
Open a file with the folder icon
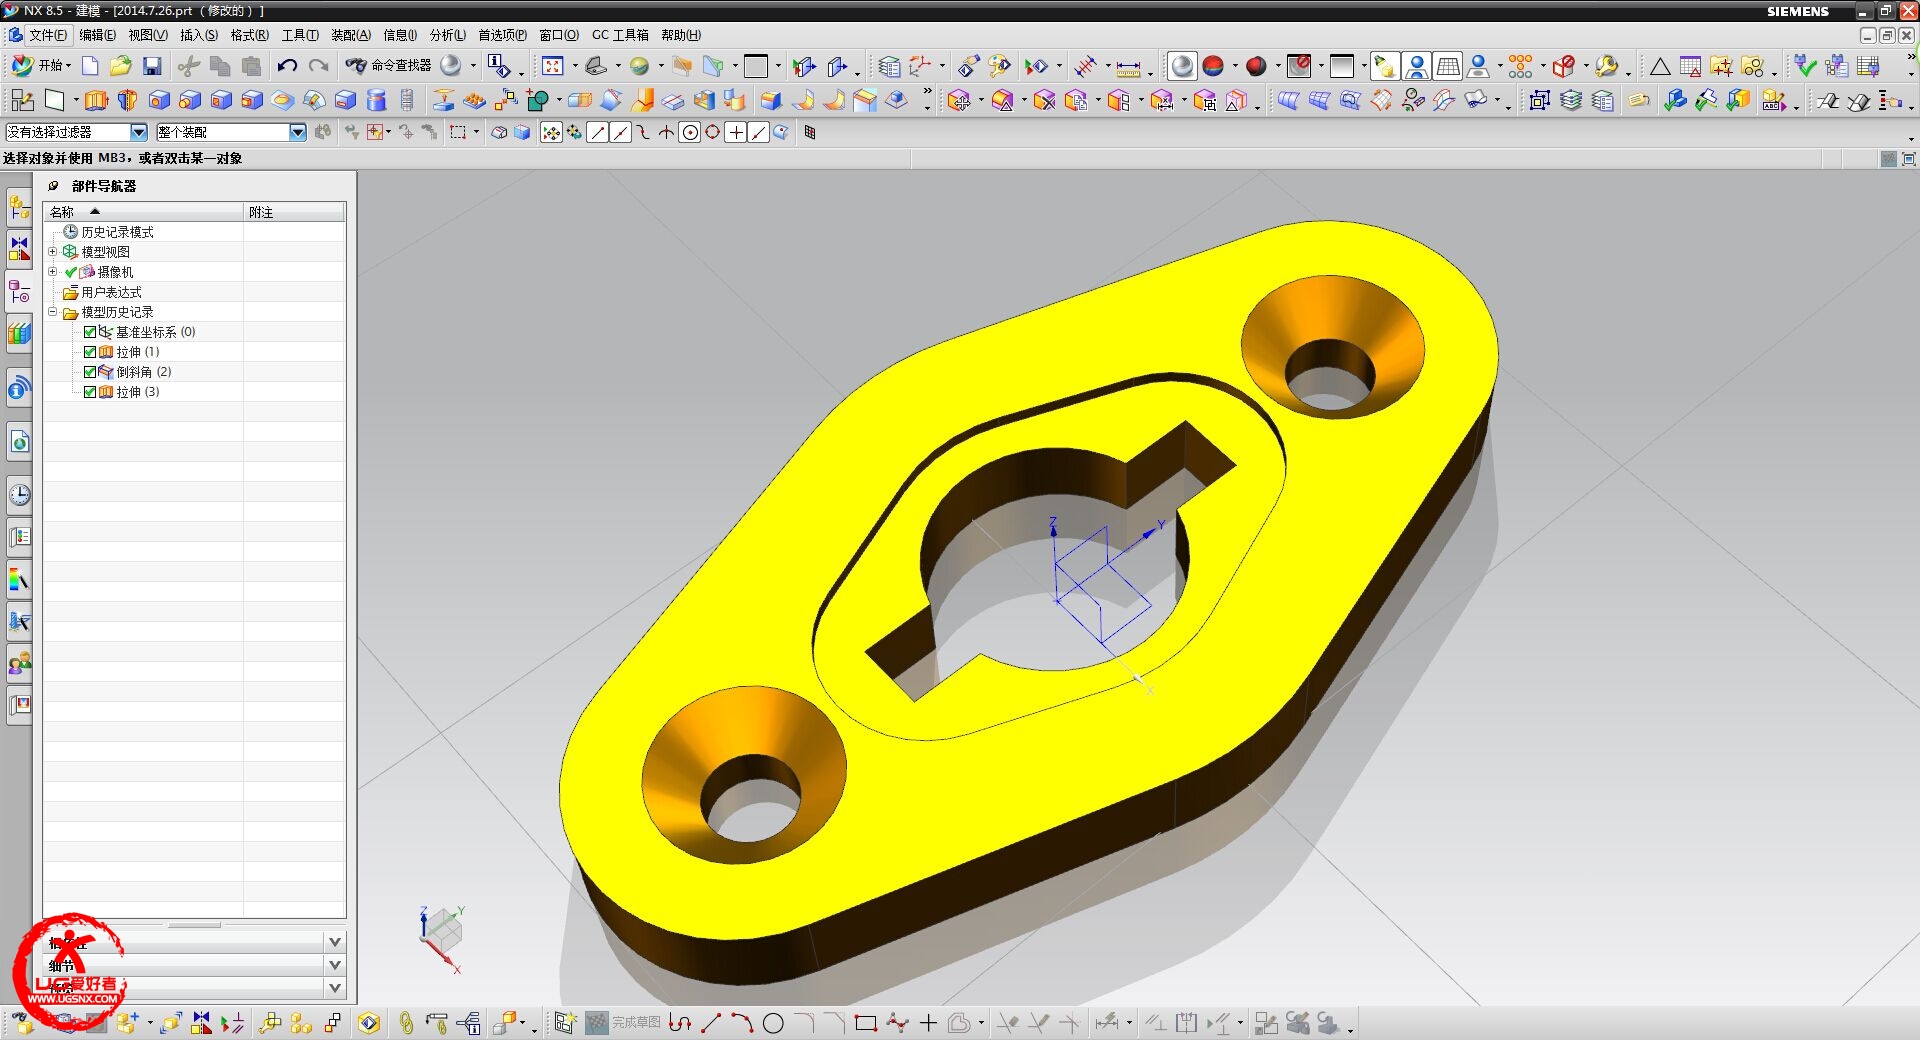pyautogui.click(x=121, y=66)
